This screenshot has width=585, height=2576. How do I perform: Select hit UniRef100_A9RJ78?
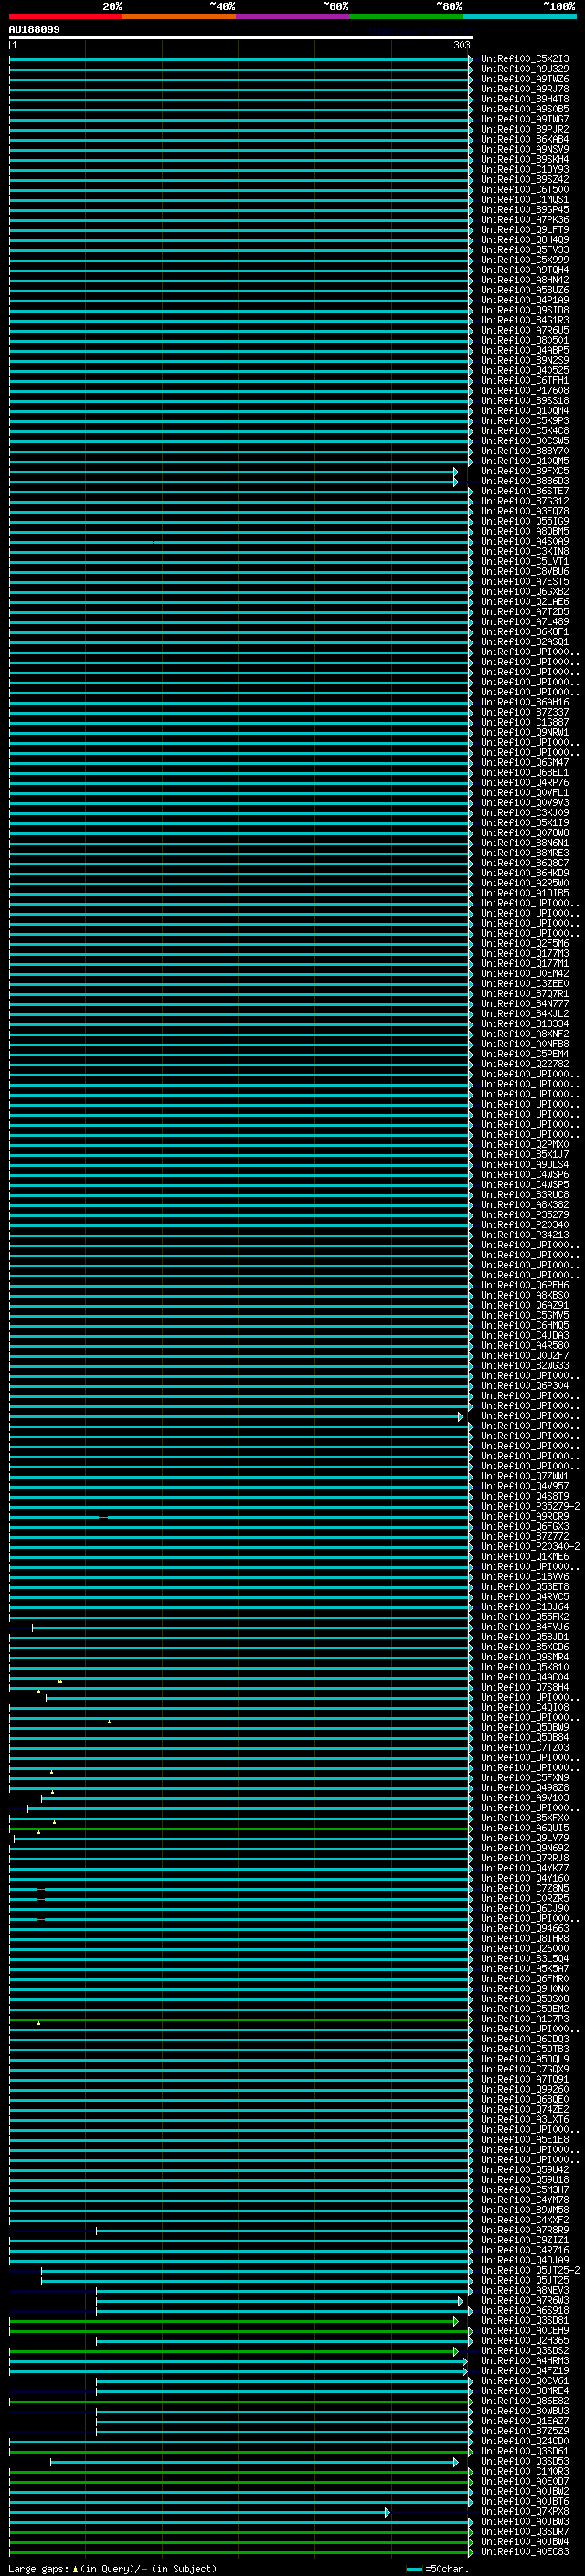pyautogui.click(x=525, y=89)
